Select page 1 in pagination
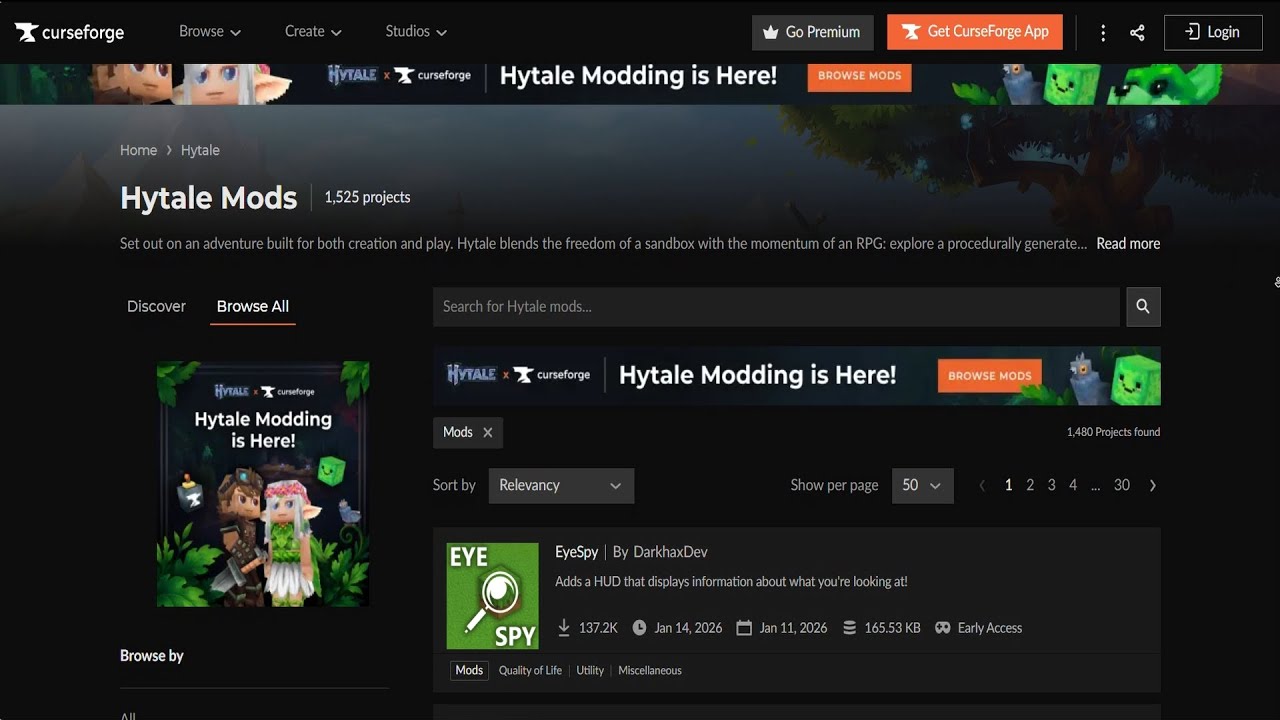Screen dimensions: 1280x720 [1008, 485]
